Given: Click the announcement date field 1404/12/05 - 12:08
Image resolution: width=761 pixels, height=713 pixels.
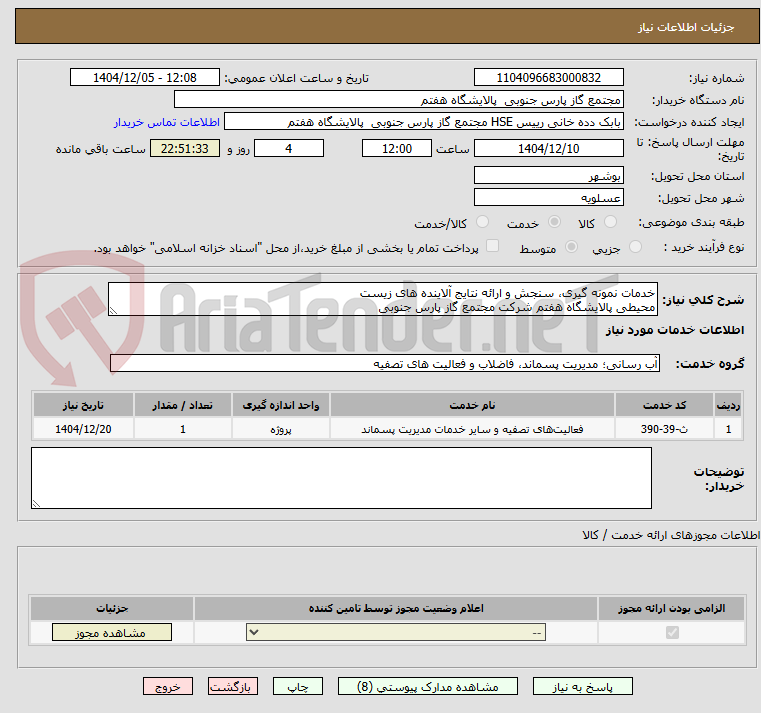Looking at the screenshot, I should [145, 77].
